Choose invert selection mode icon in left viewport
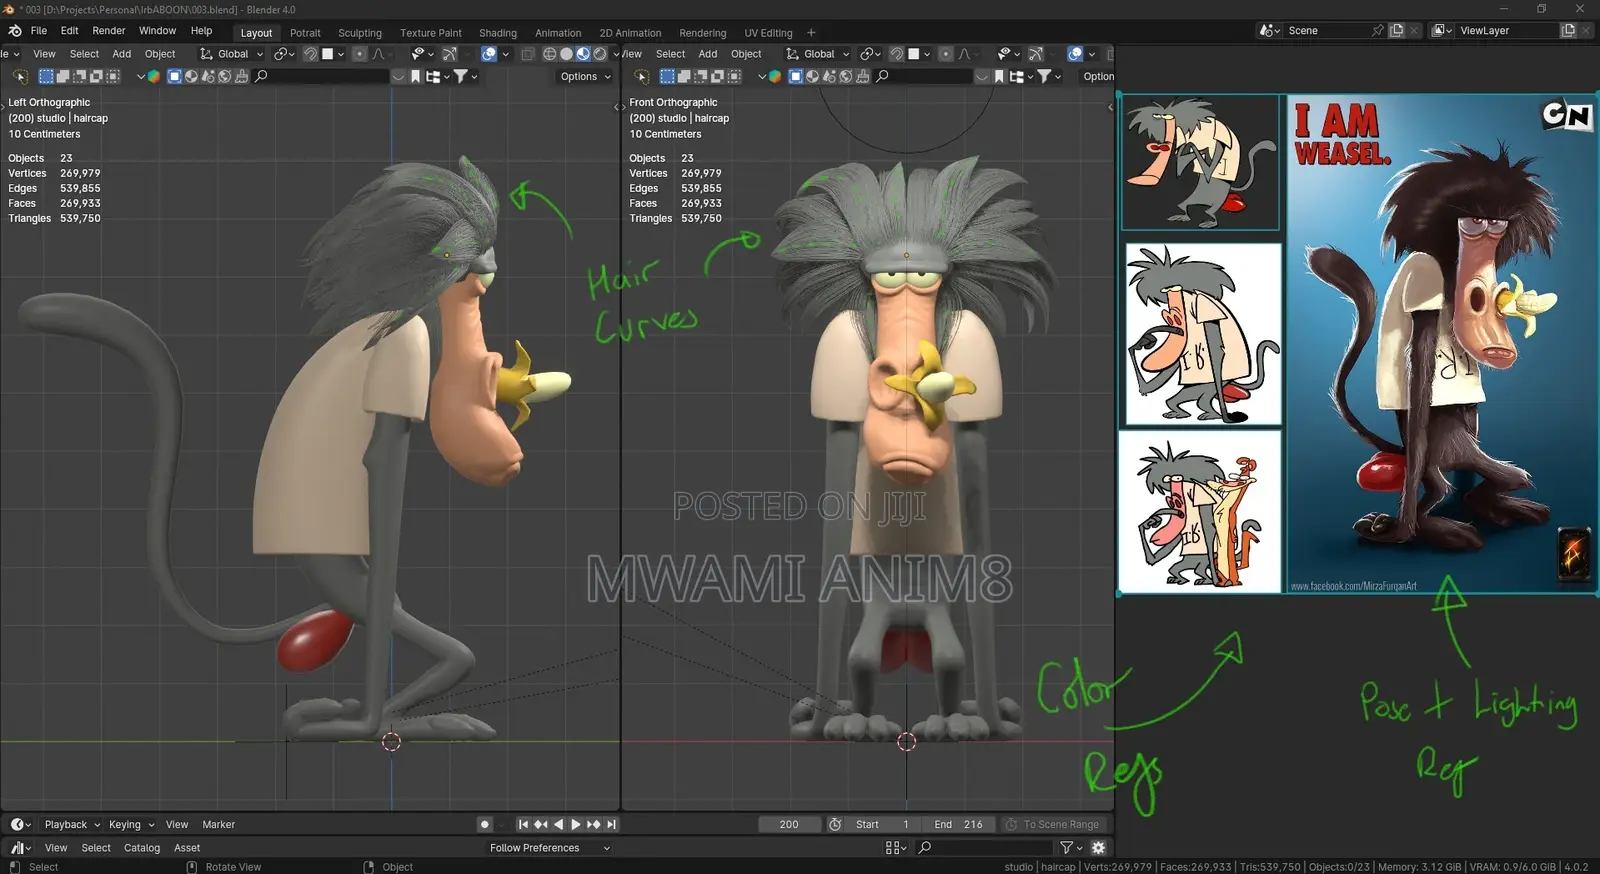 coord(96,76)
